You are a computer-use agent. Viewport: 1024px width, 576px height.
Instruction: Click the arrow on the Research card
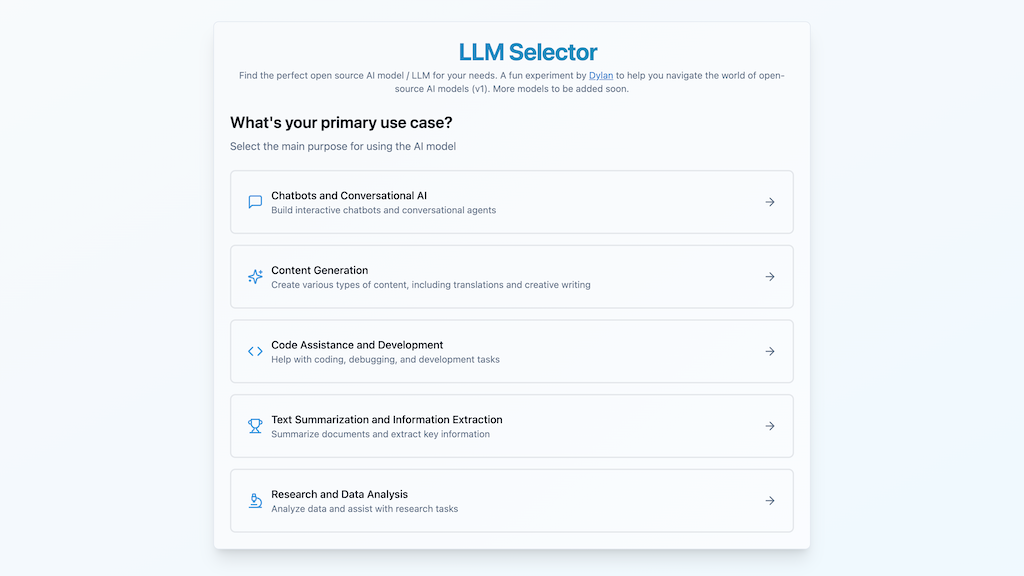click(769, 500)
